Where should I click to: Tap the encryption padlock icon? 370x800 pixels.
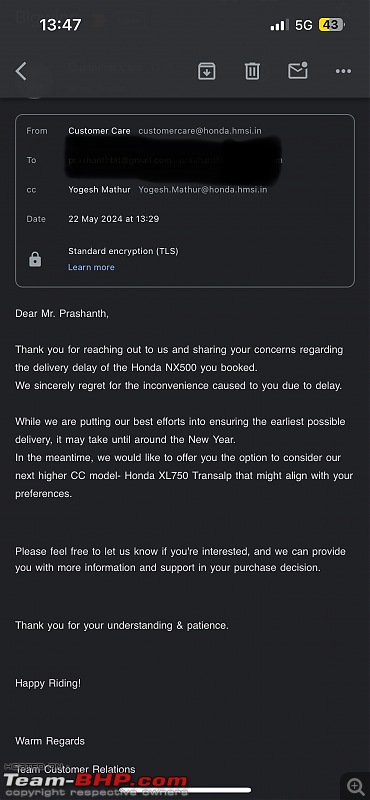[35, 260]
